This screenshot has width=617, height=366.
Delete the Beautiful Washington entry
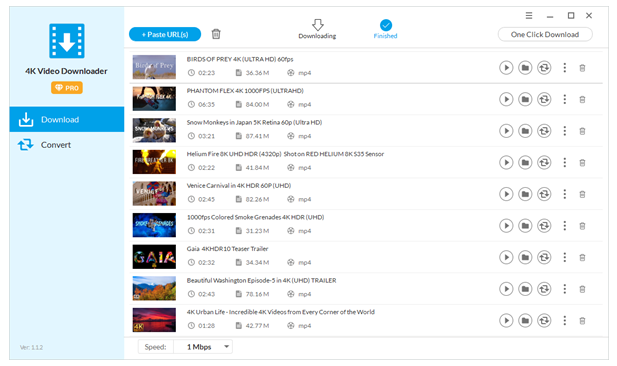[x=582, y=289]
